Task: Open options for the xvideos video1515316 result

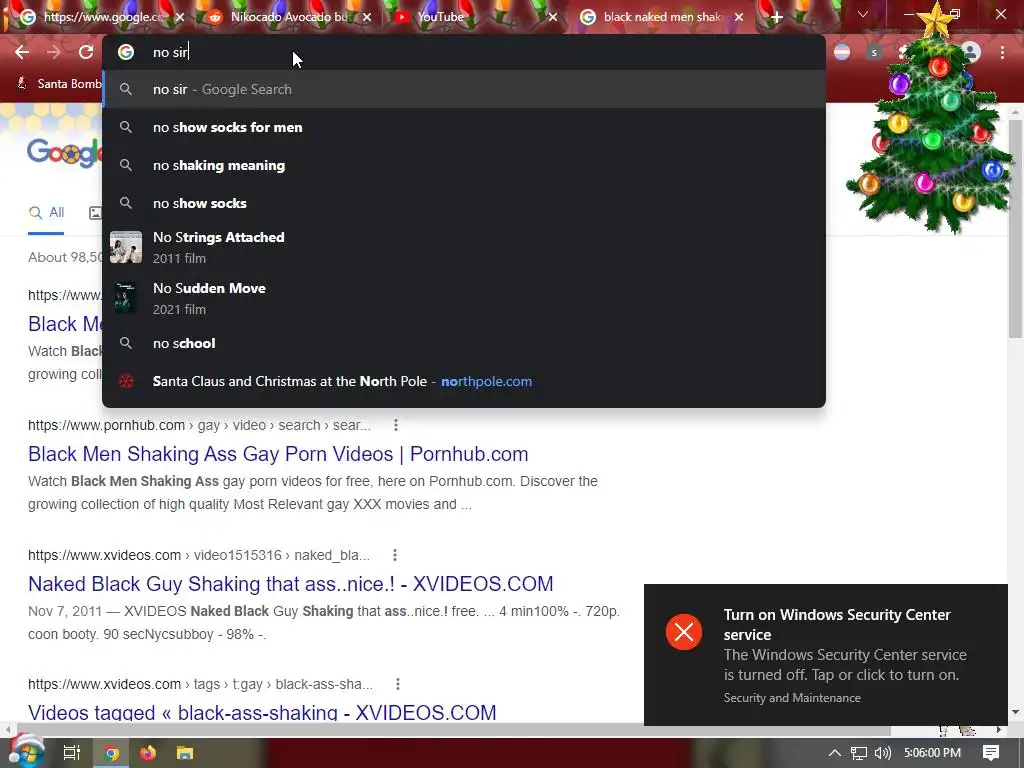Action: pos(394,555)
